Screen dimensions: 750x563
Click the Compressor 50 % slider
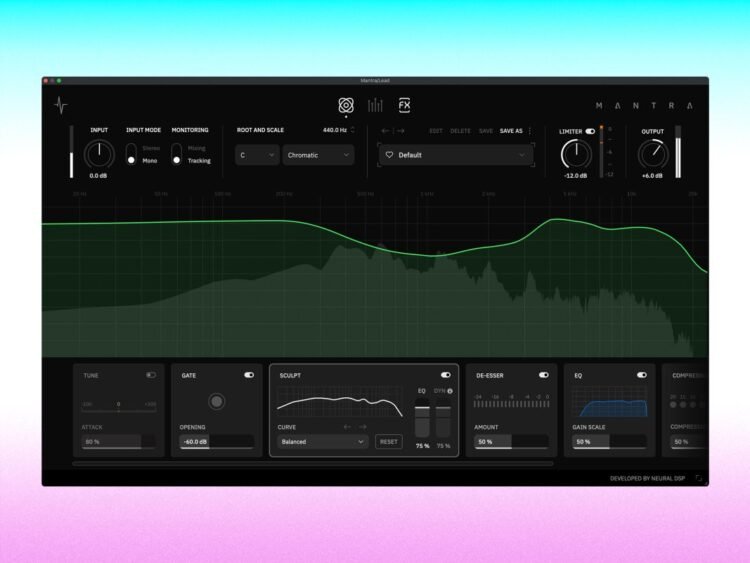689,442
